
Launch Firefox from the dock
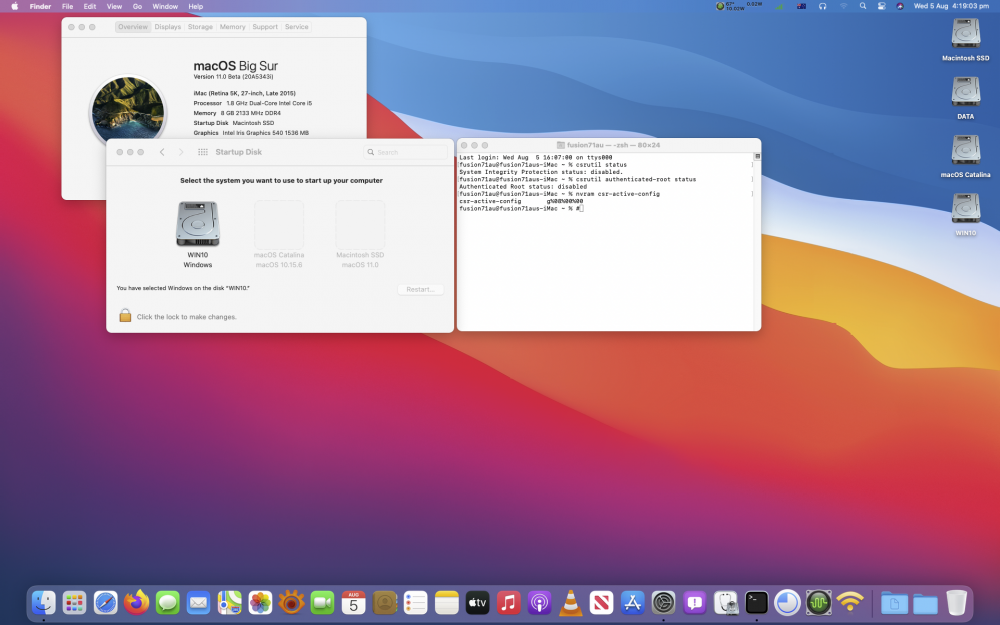click(136, 602)
